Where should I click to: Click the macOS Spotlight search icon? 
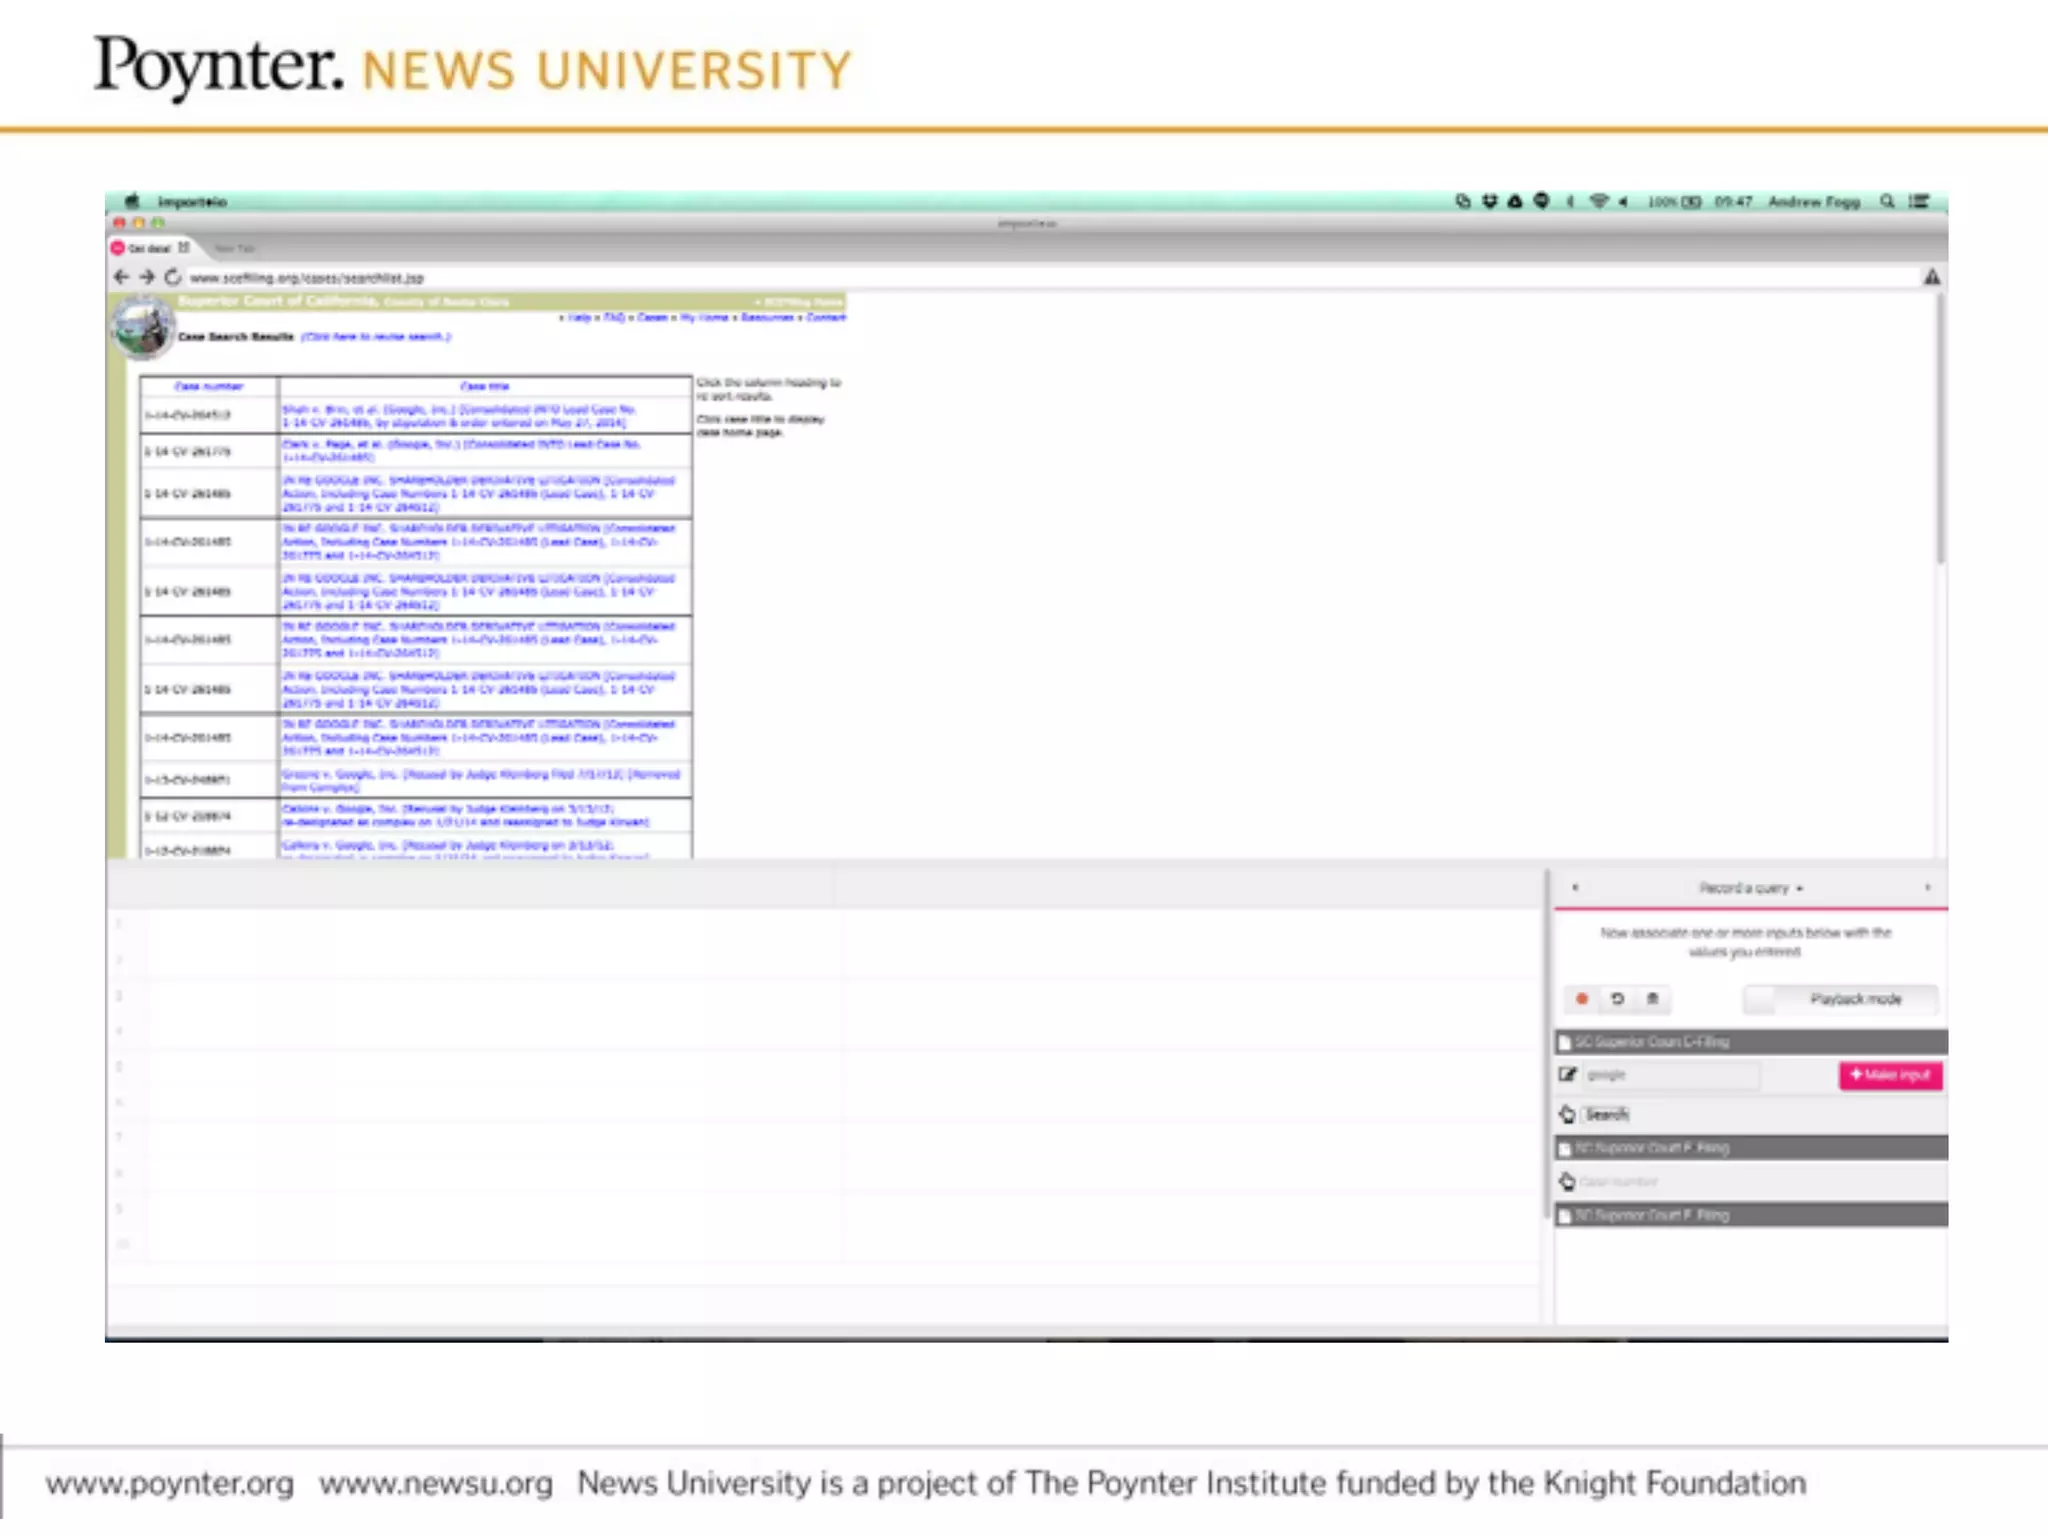[1887, 201]
